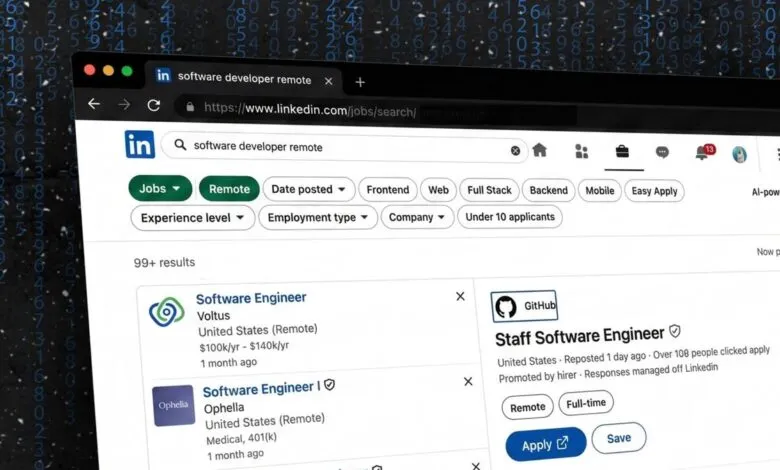Close the software developer remote tab

tap(329, 81)
